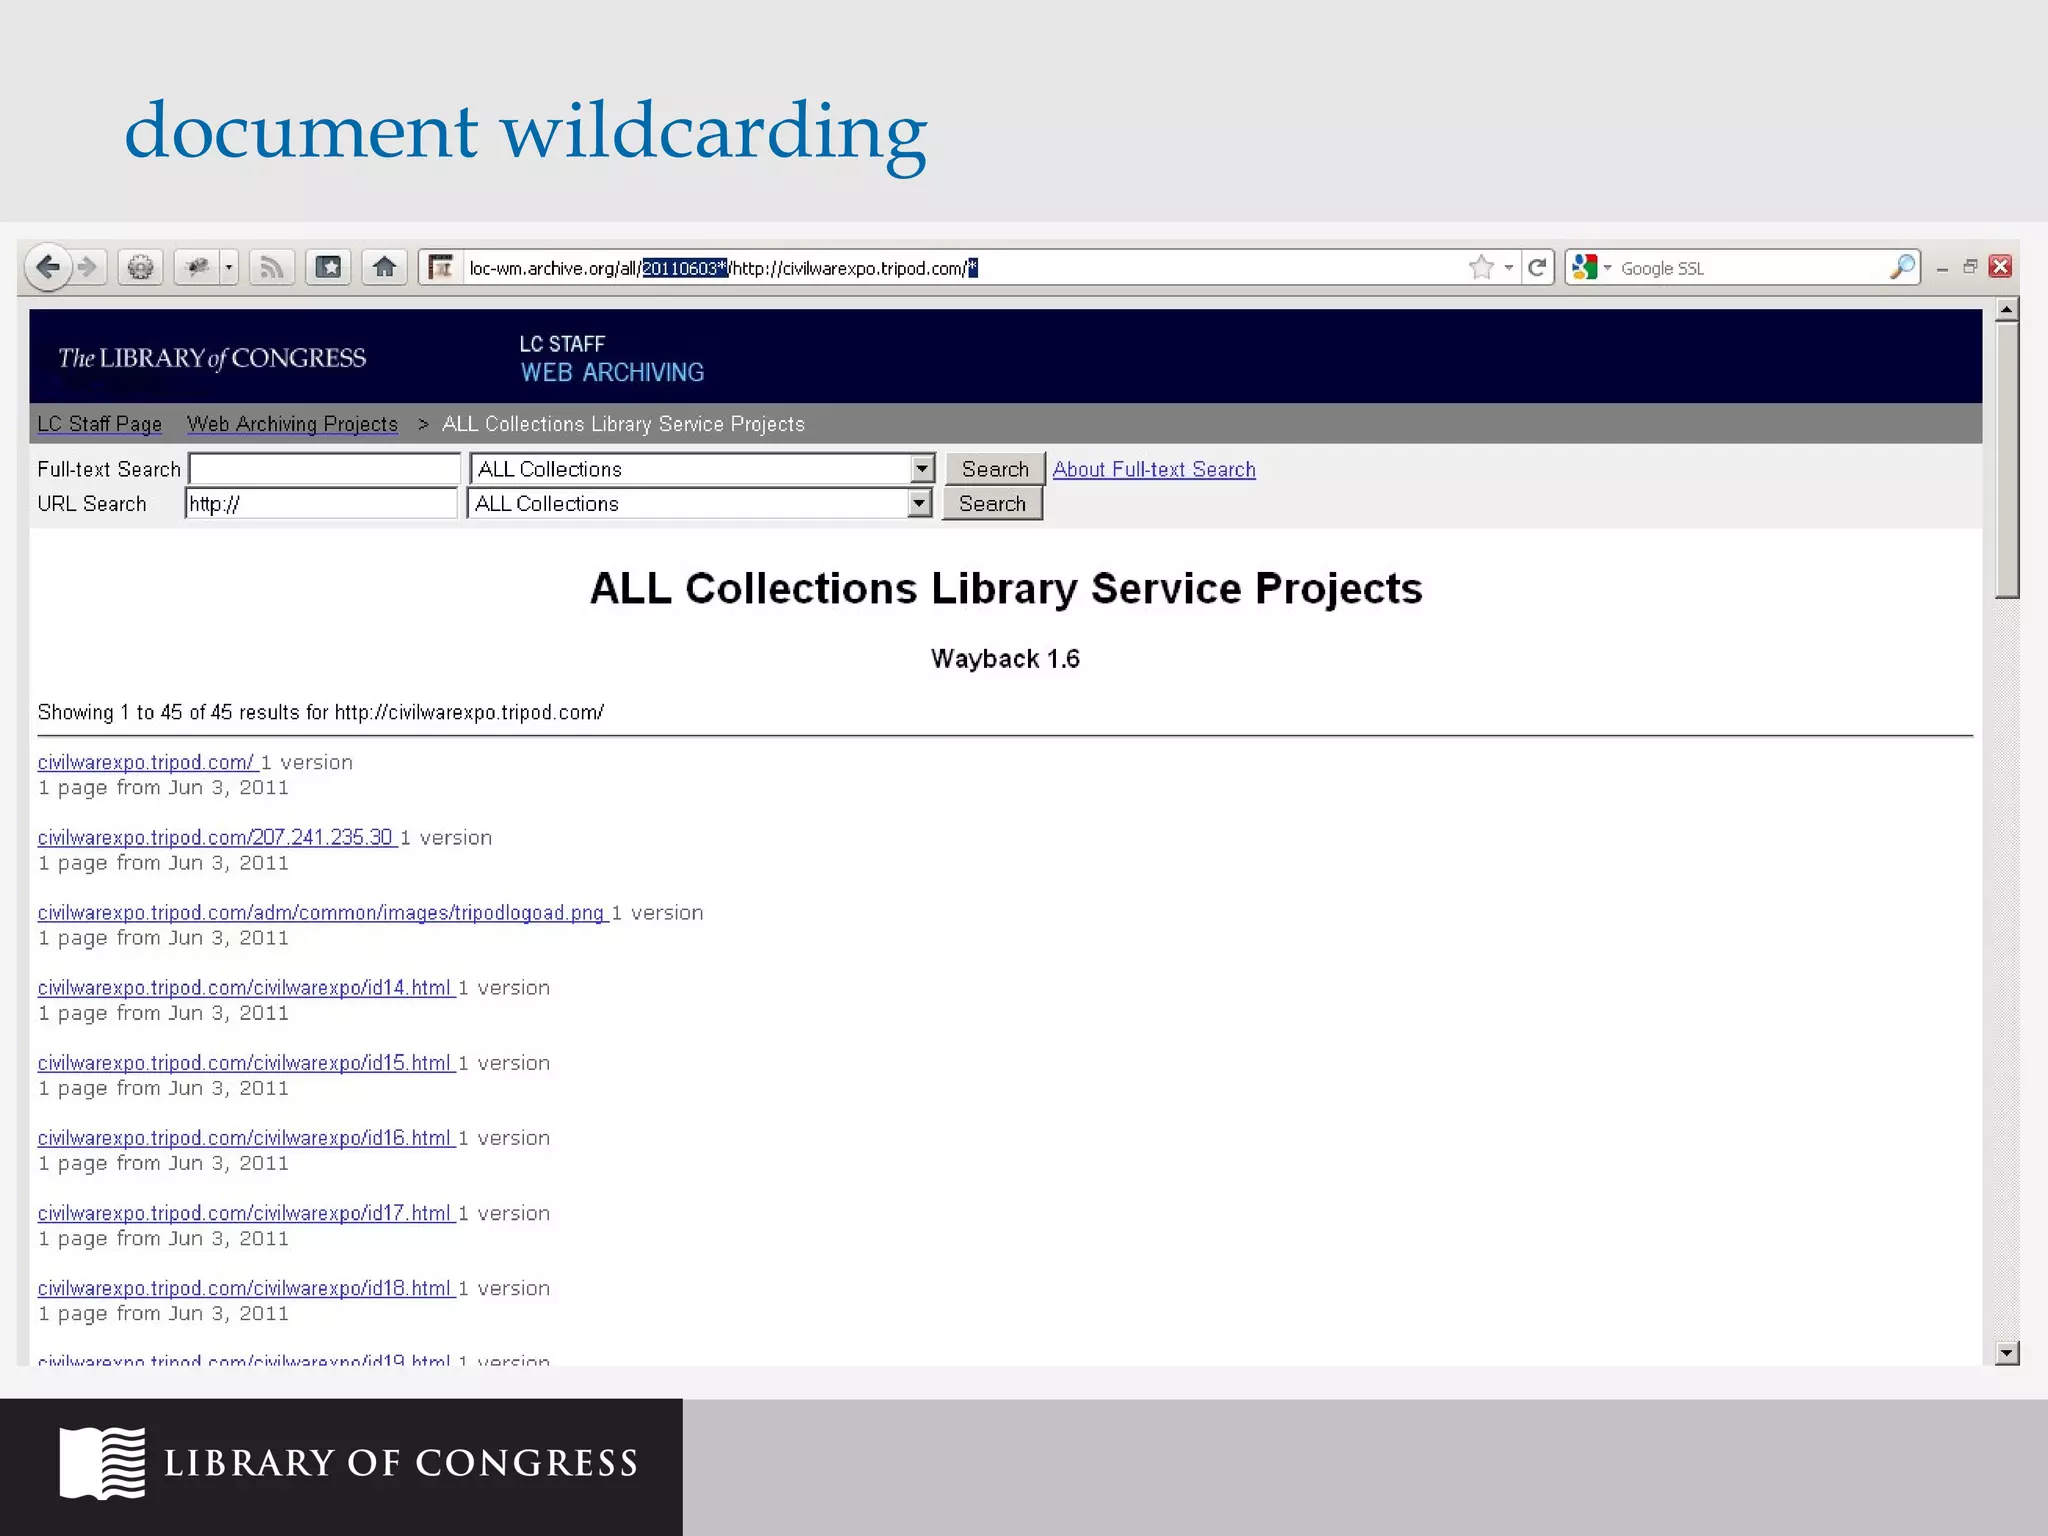This screenshot has width=2048, height=1536.
Task: Open the civilwarexpo.tripod.com/207.241.235.30 link
Action: pyautogui.click(x=215, y=837)
